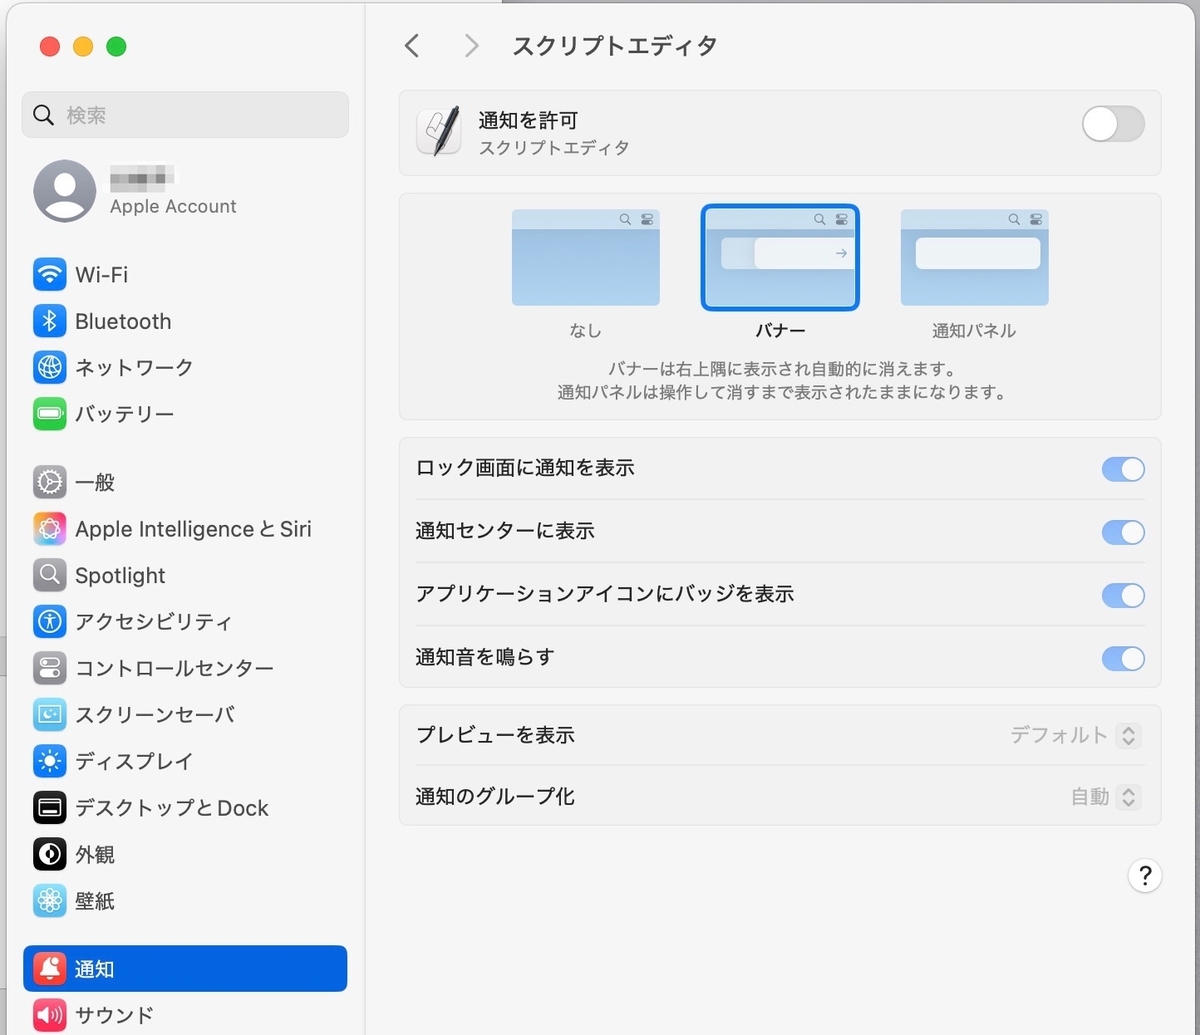Select the Bluetooth icon in sidebar
The width and height of the screenshot is (1200, 1035).
coord(49,321)
